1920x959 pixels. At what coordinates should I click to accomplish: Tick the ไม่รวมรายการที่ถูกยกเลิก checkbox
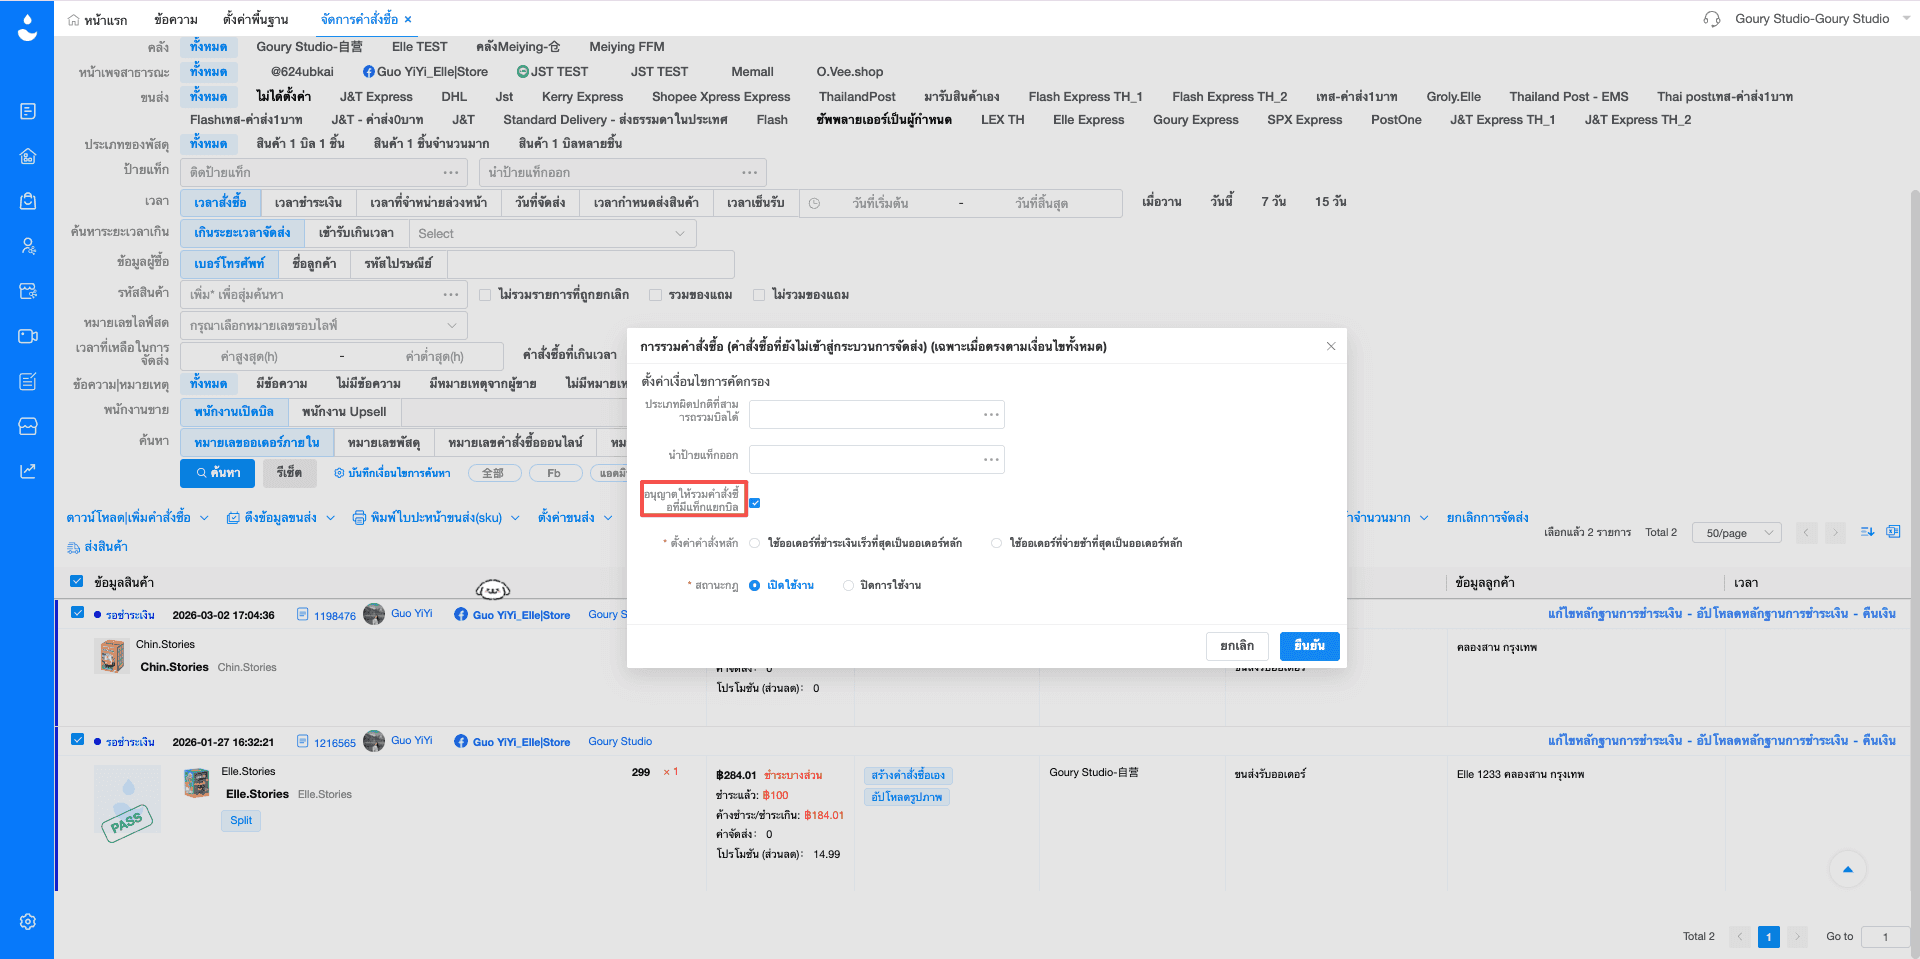click(485, 295)
